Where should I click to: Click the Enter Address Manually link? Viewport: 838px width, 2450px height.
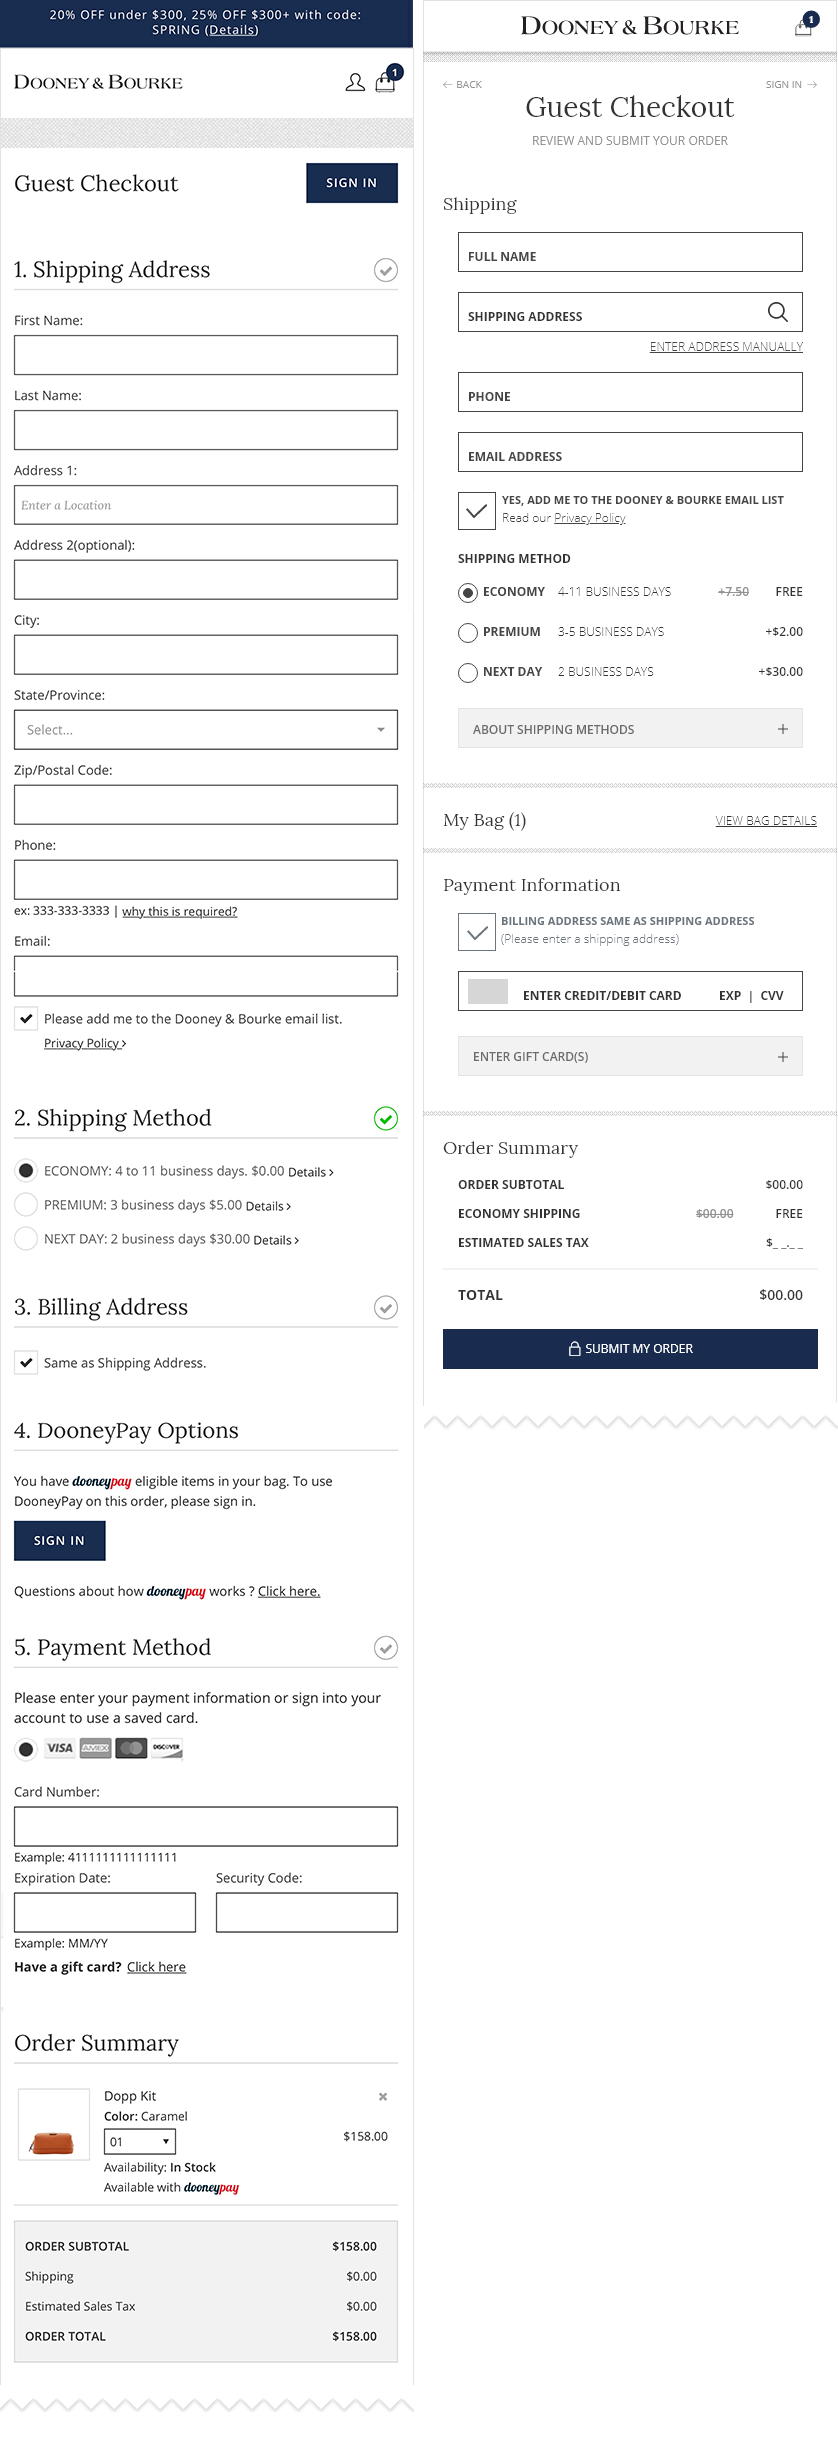[726, 346]
